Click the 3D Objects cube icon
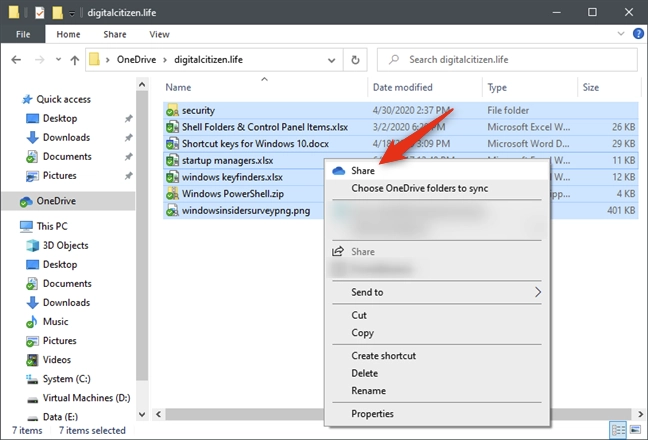The image size is (648, 440). [32, 245]
